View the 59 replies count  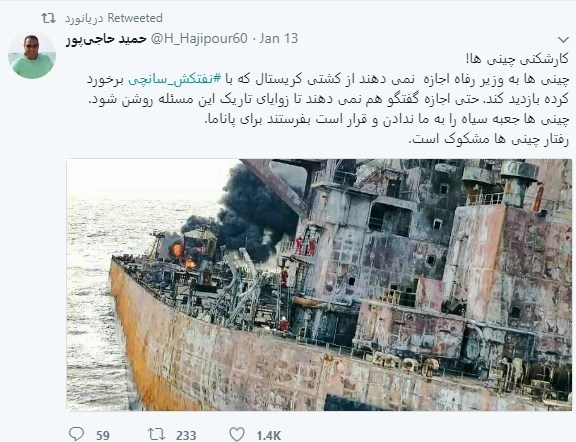[x=103, y=435]
